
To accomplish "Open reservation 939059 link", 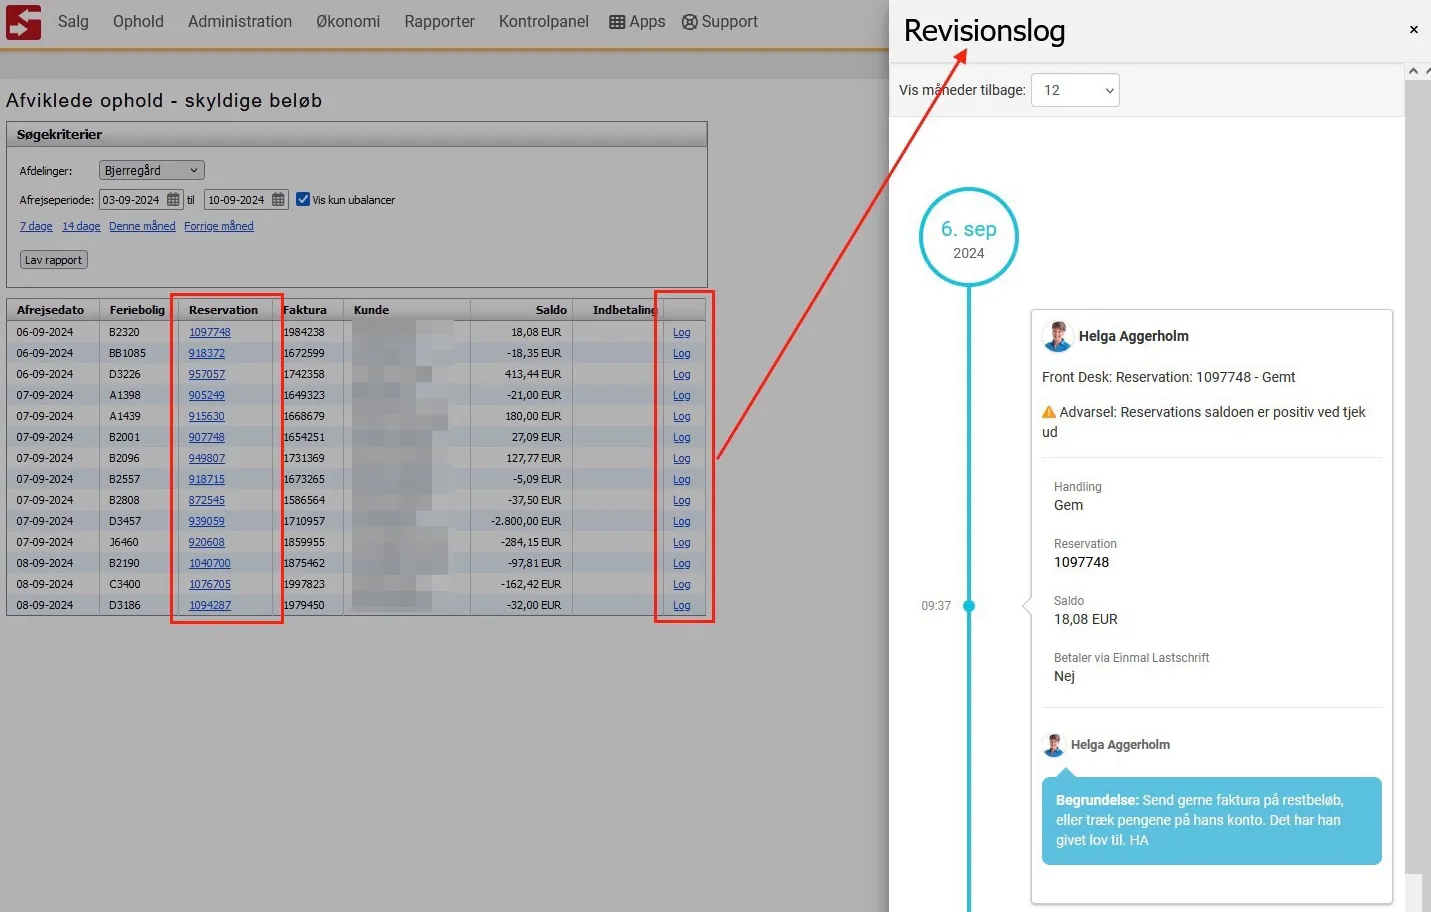I will click(207, 522).
